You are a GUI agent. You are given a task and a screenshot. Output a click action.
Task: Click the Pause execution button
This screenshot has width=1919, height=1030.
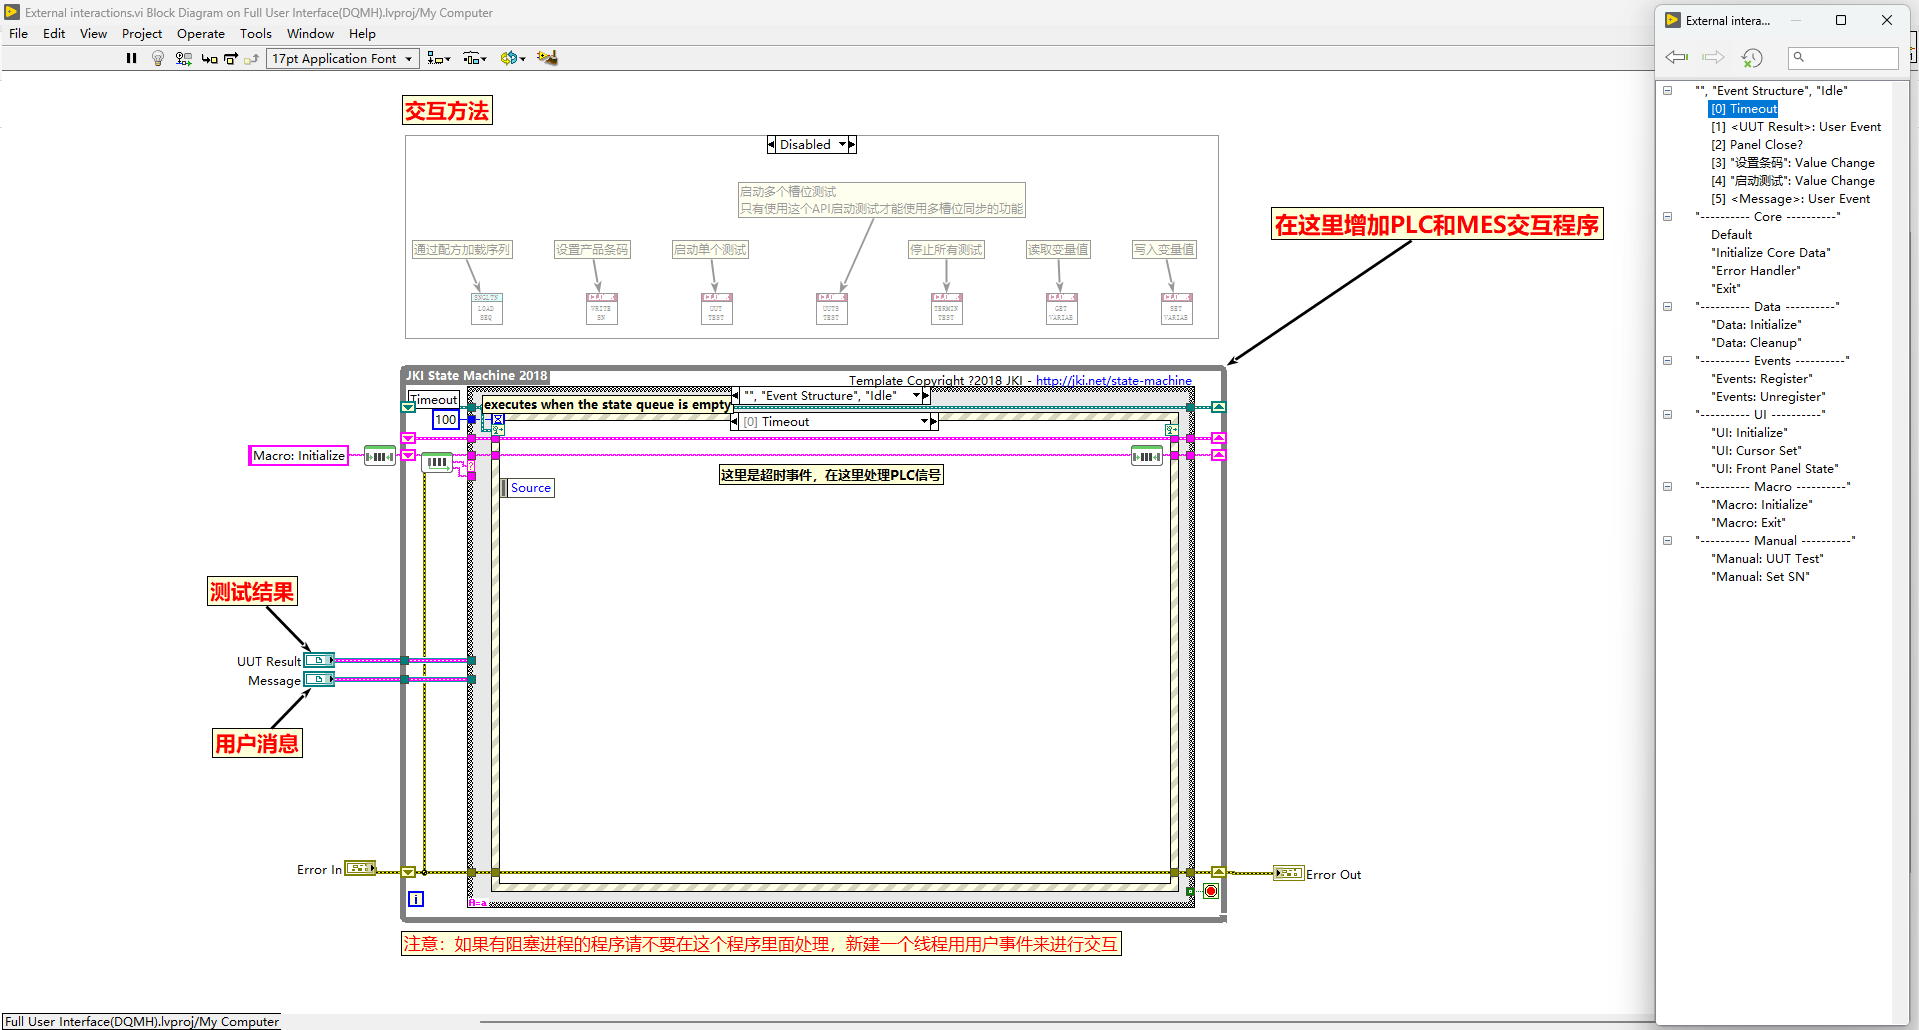tap(131, 59)
